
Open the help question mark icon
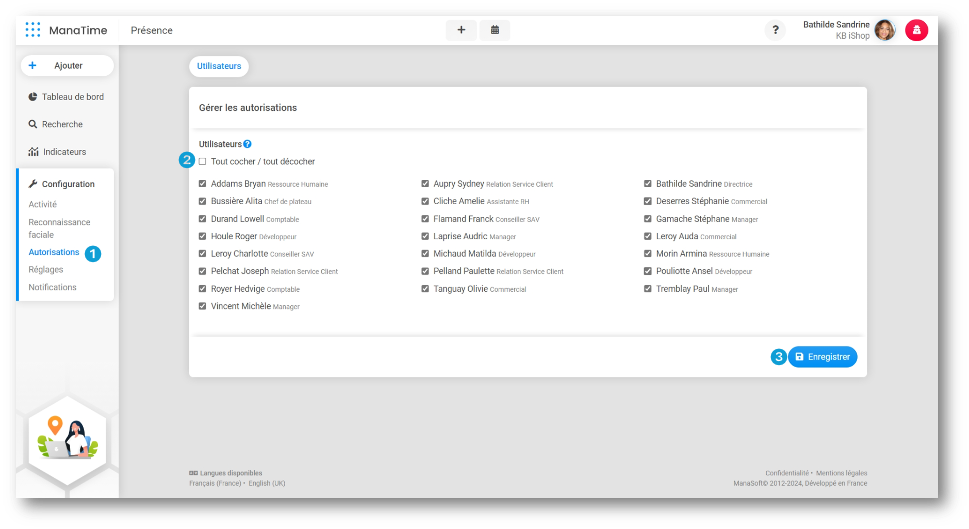coord(775,30)
